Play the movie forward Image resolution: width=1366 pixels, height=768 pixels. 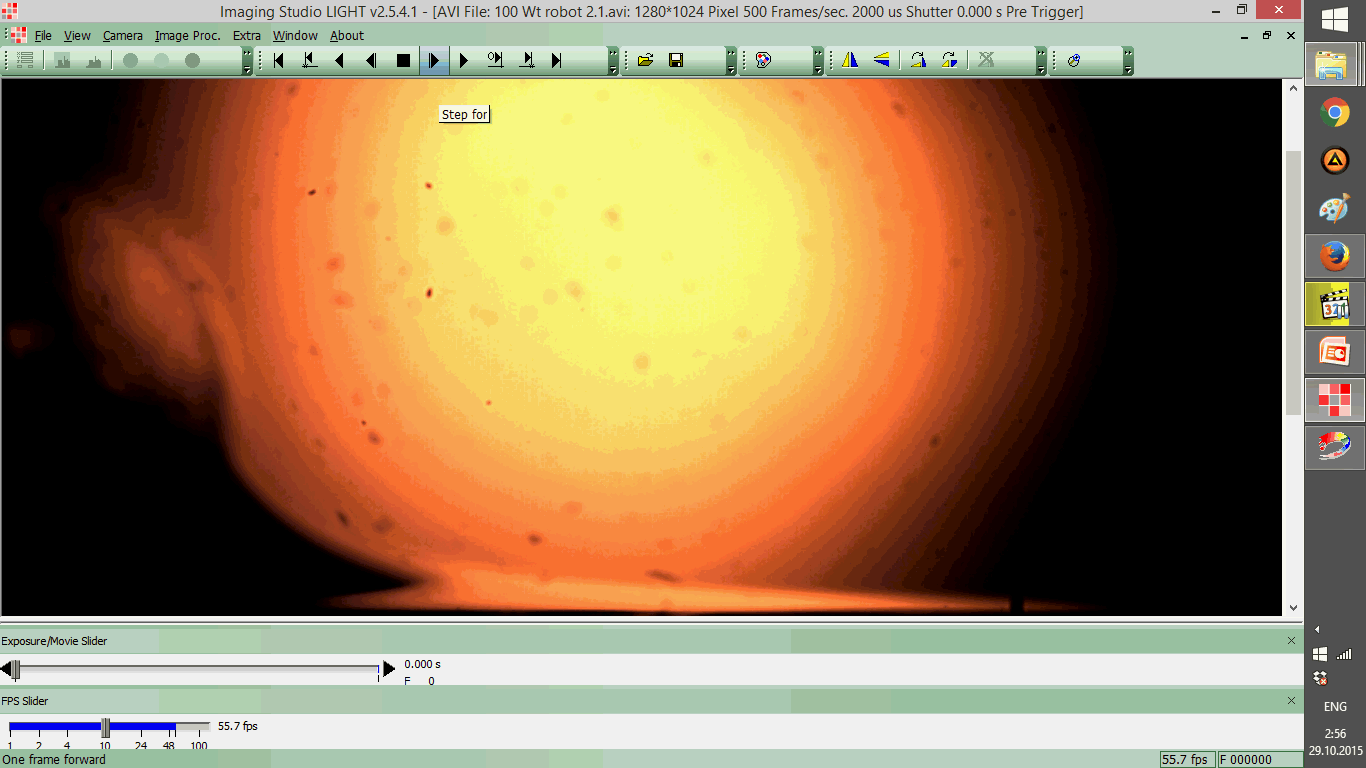(464, 61)
